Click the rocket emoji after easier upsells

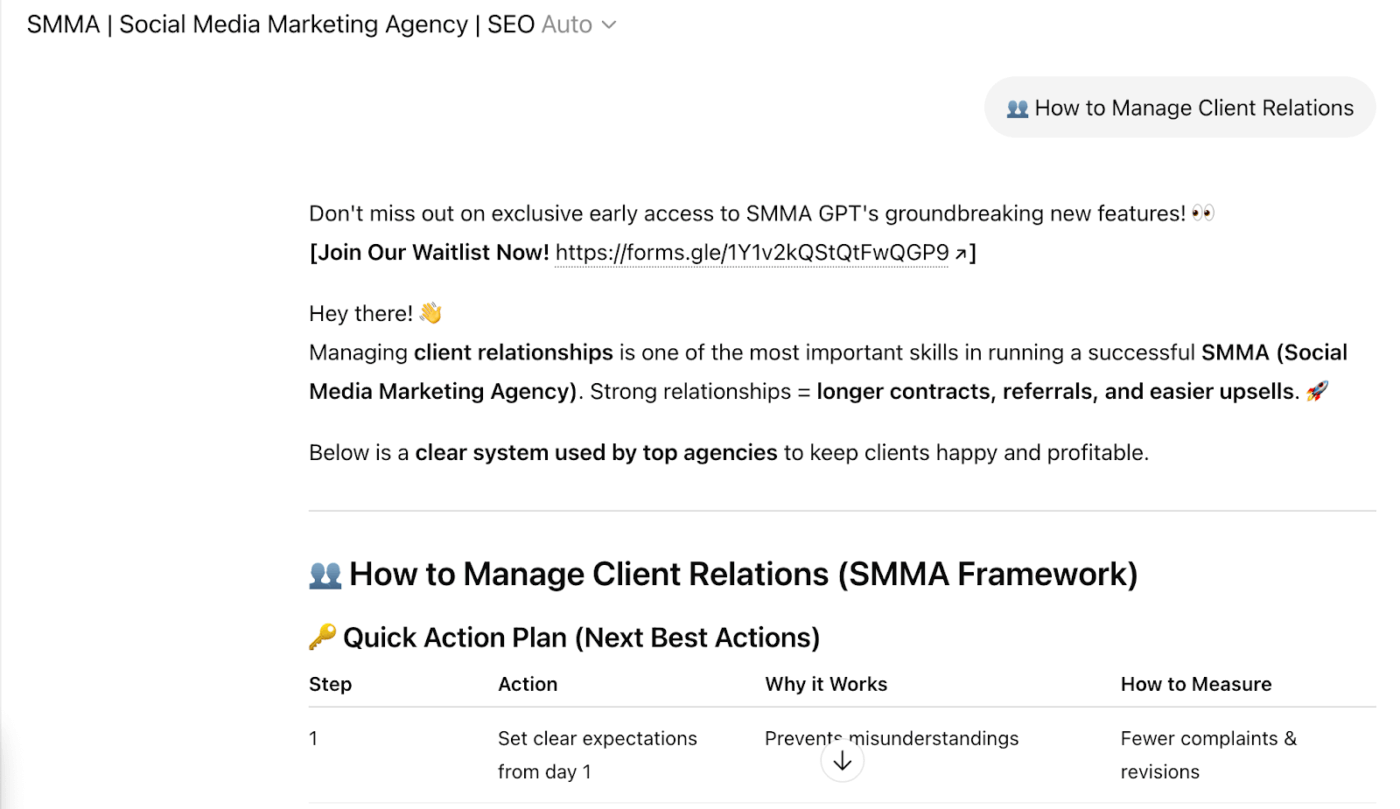pyautogui.click(x=1318, y=390)
